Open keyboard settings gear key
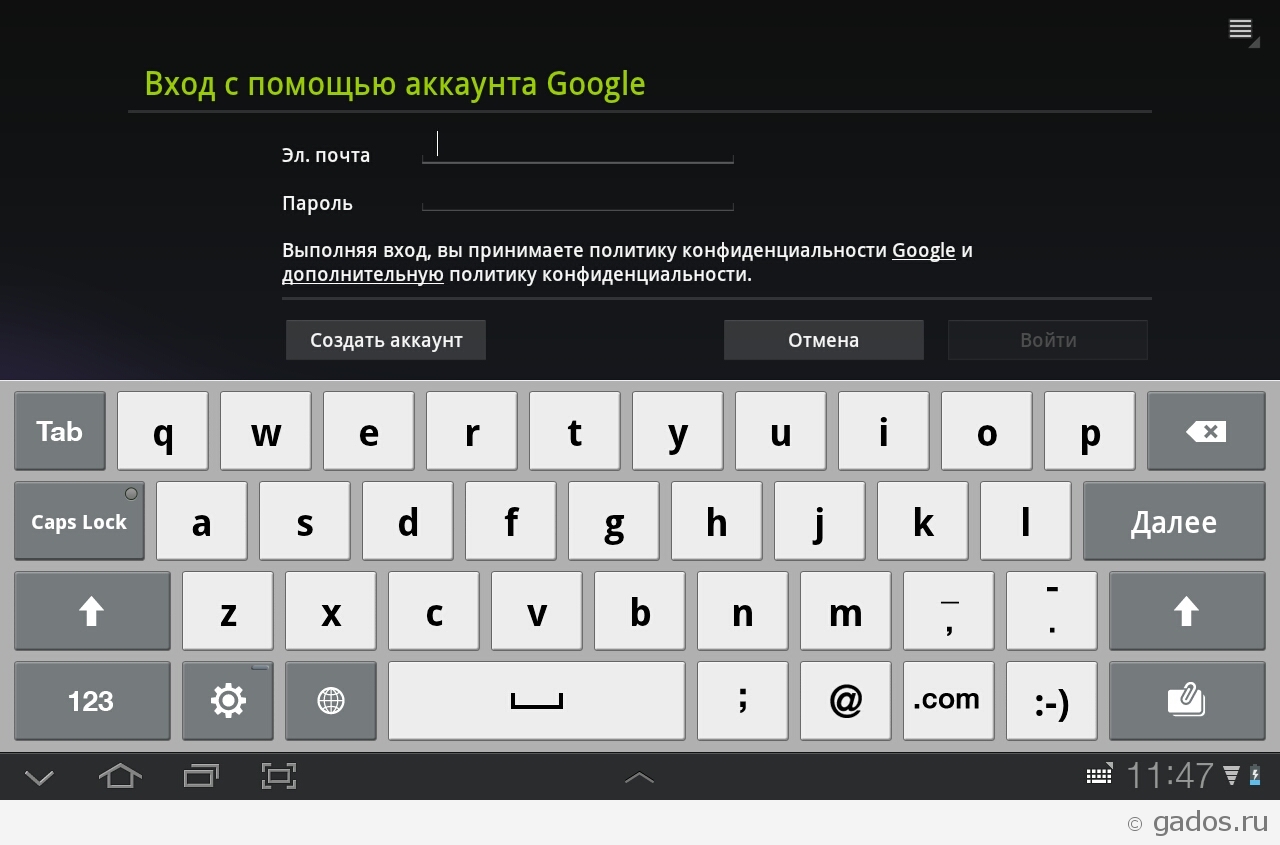Screen dimensions: 1280x845 228,701
